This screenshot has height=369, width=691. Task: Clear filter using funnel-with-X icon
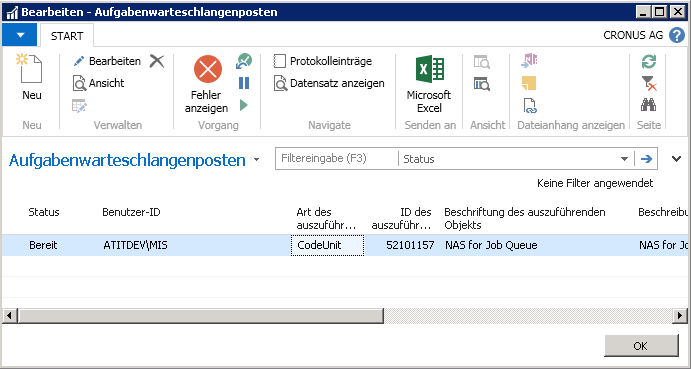pyautogui.click(x=649, y=83)
